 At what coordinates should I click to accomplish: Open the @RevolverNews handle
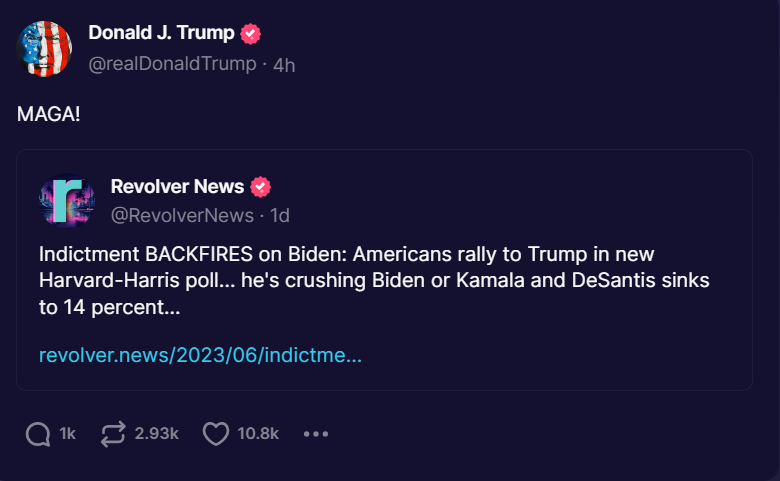183,215
